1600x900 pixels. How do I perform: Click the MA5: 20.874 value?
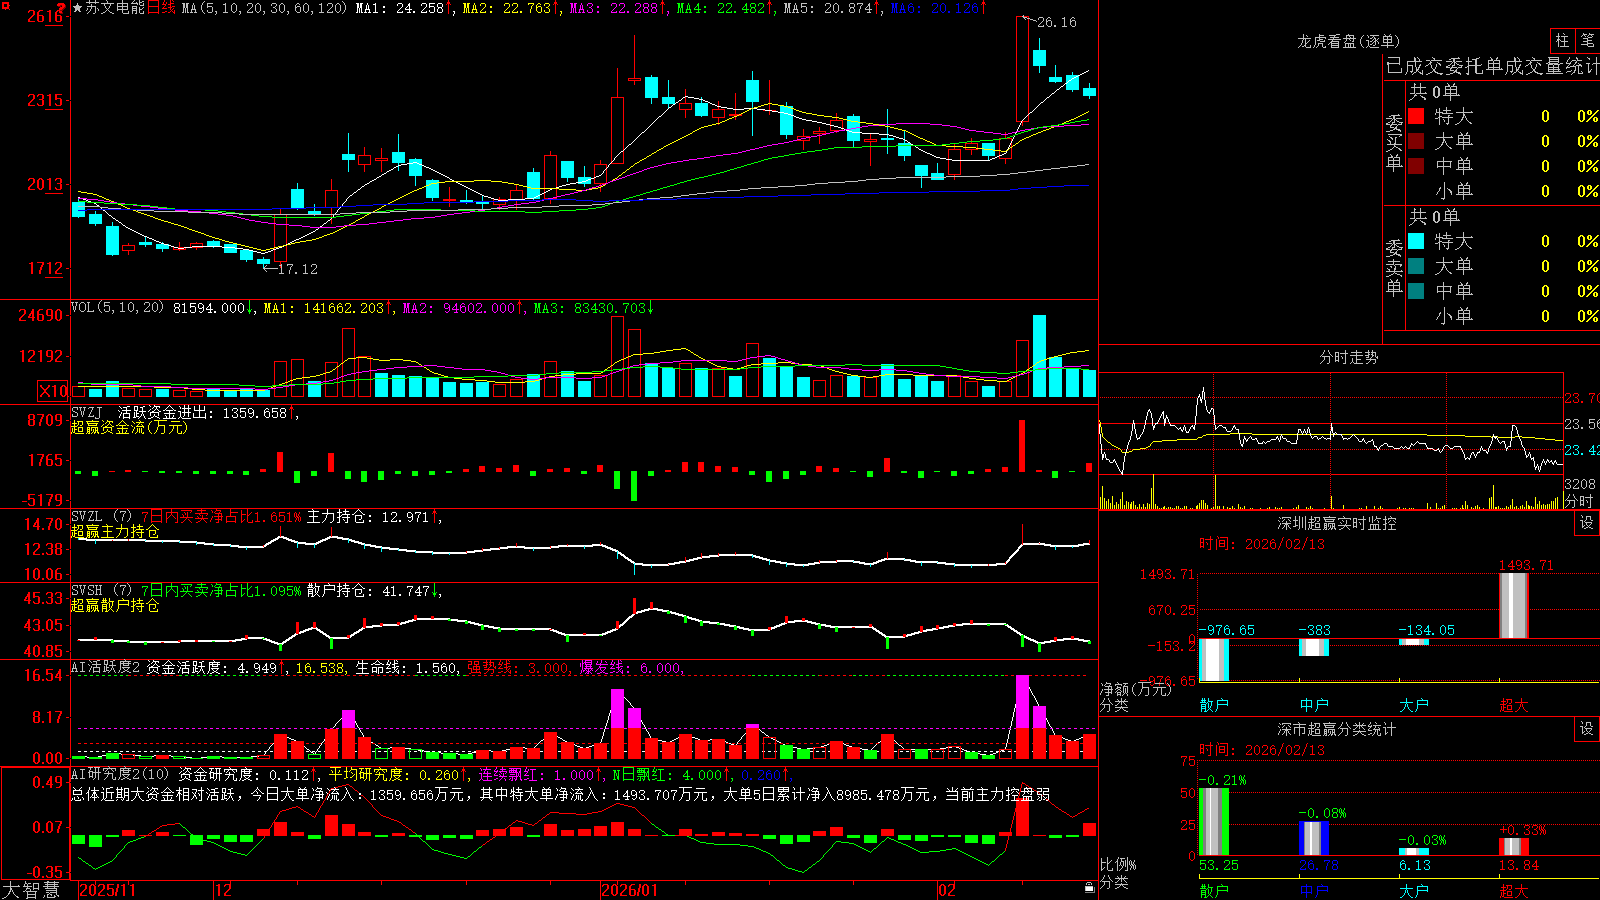coord(832,8)
